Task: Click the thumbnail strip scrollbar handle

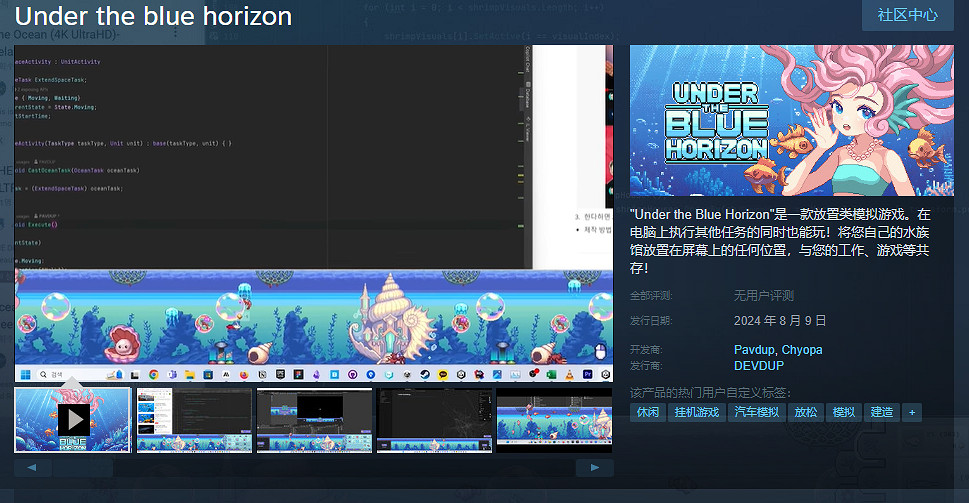Action: (83, 468)
